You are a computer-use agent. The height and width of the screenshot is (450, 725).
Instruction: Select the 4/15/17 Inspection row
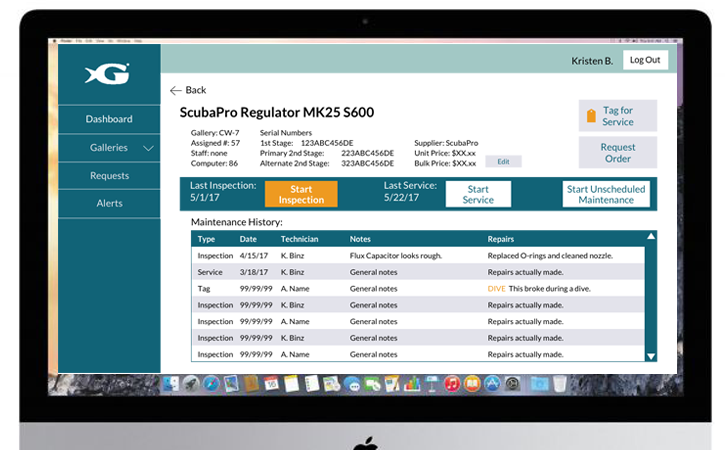(x=418, y=256)
